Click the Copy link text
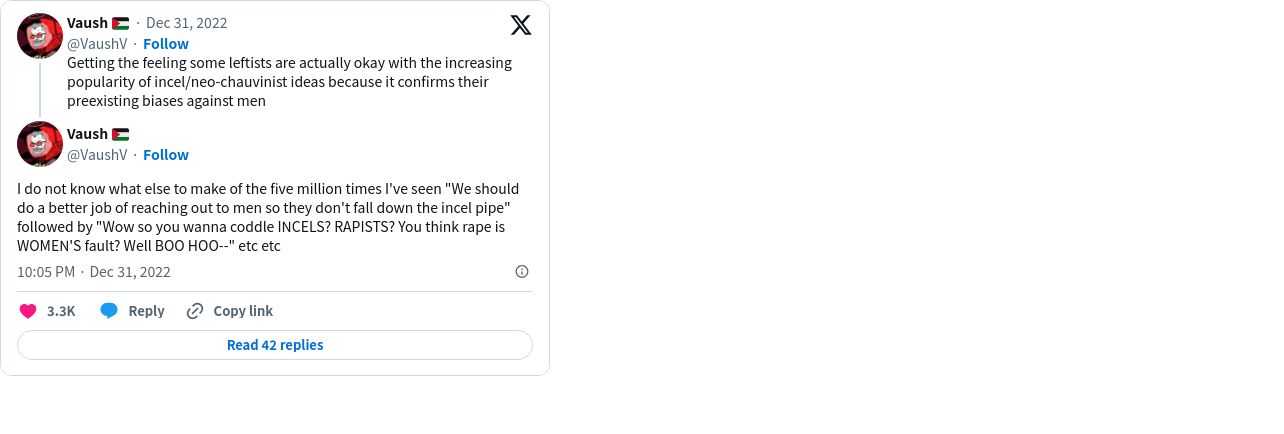This screenshot has height=434, width=1284. coord(243,311)
